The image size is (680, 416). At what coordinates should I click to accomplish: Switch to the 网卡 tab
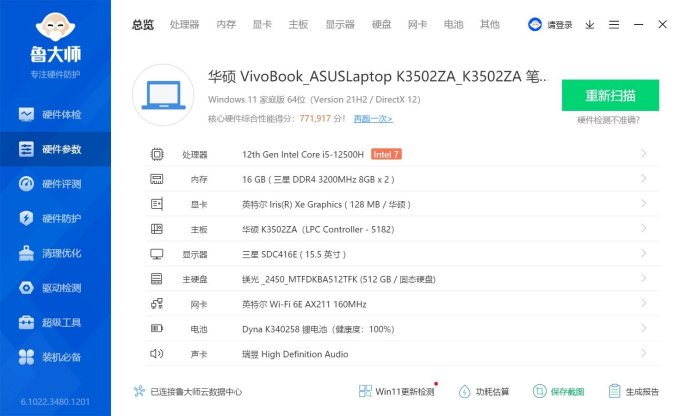point(417,25)
